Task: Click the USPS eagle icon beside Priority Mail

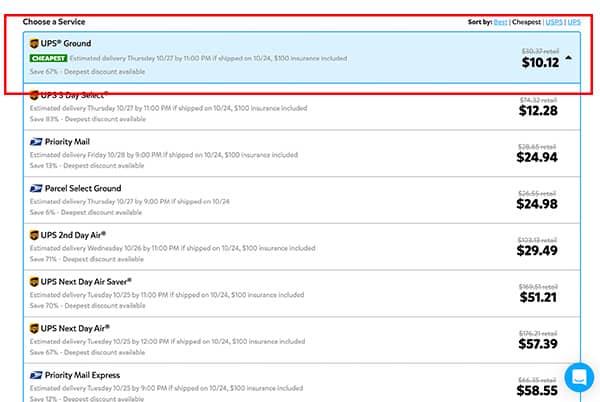Action: (36, 142)
